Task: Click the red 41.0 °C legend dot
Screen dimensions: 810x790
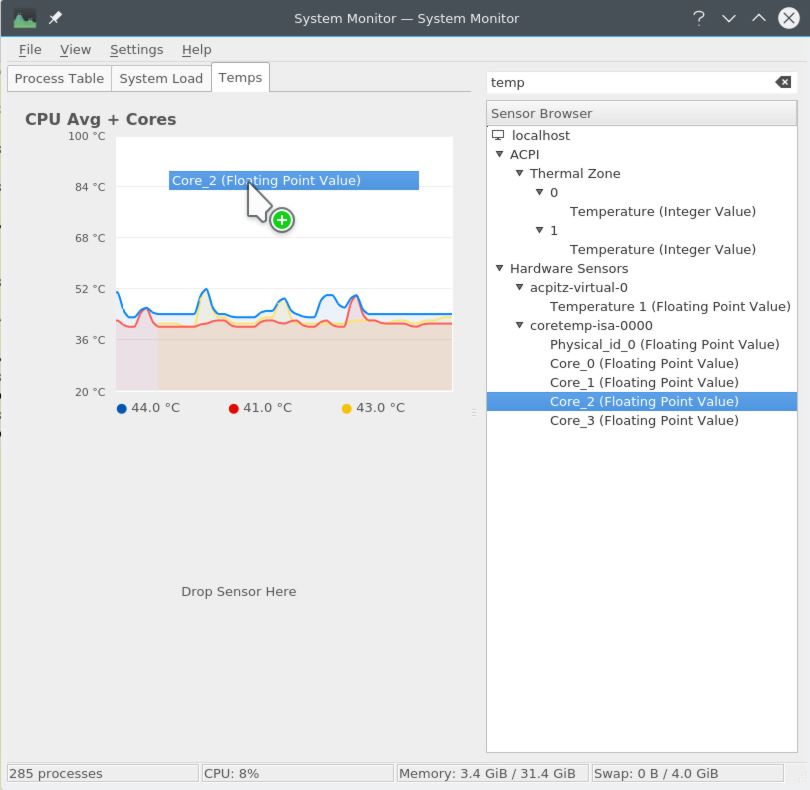Action: pyautogui.click(x=233, y=409)
